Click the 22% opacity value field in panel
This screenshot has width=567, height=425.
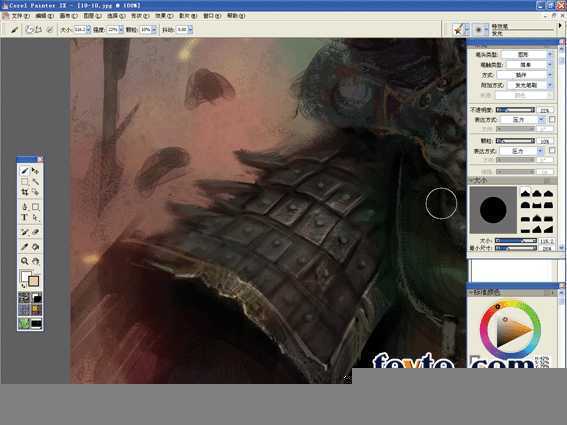coord(546,110)
